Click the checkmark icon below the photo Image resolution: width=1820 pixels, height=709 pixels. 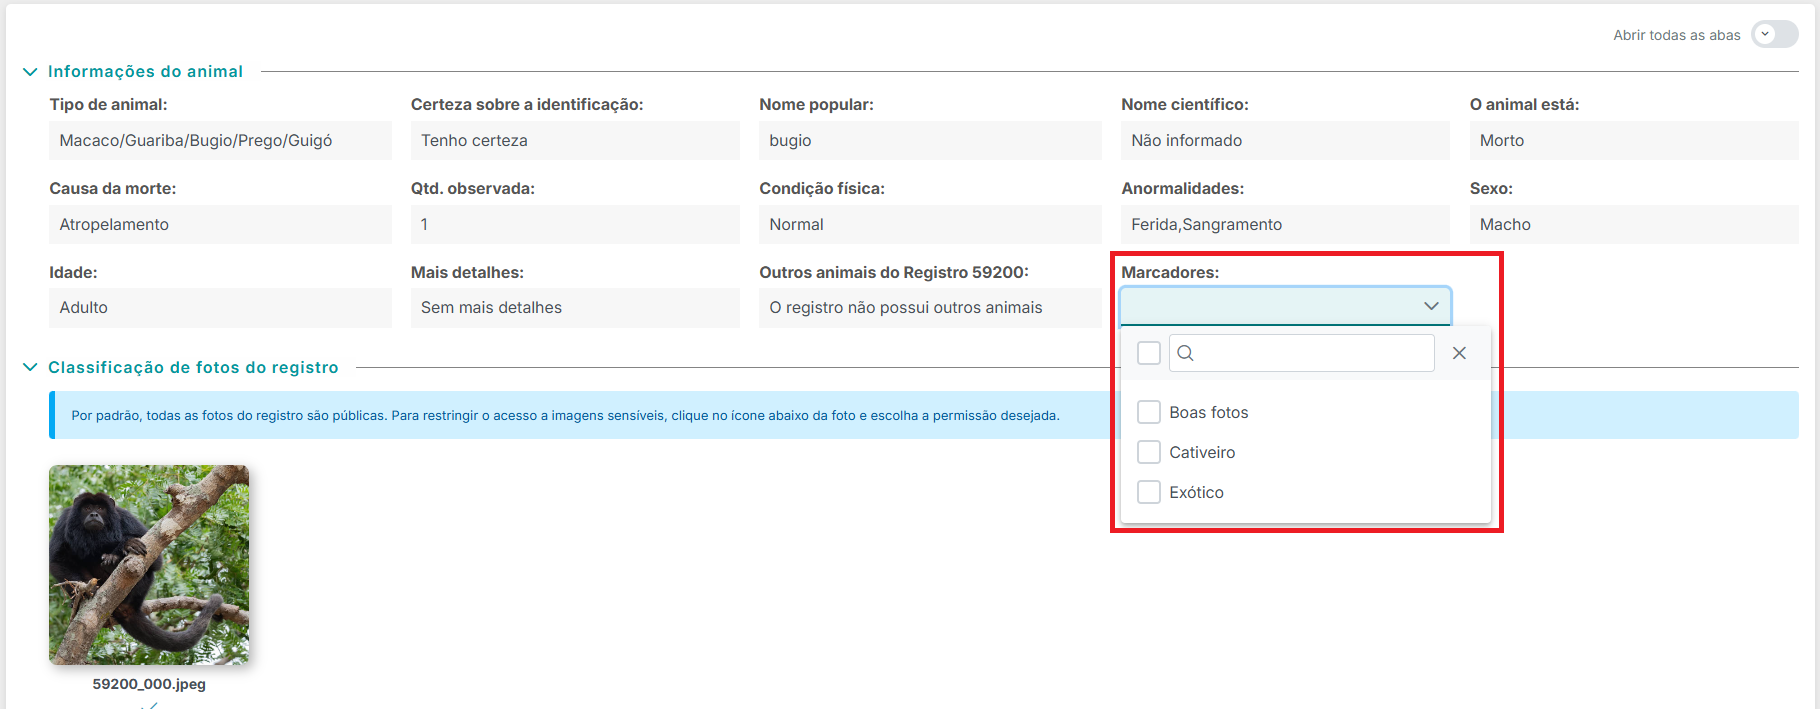[149, 705]
